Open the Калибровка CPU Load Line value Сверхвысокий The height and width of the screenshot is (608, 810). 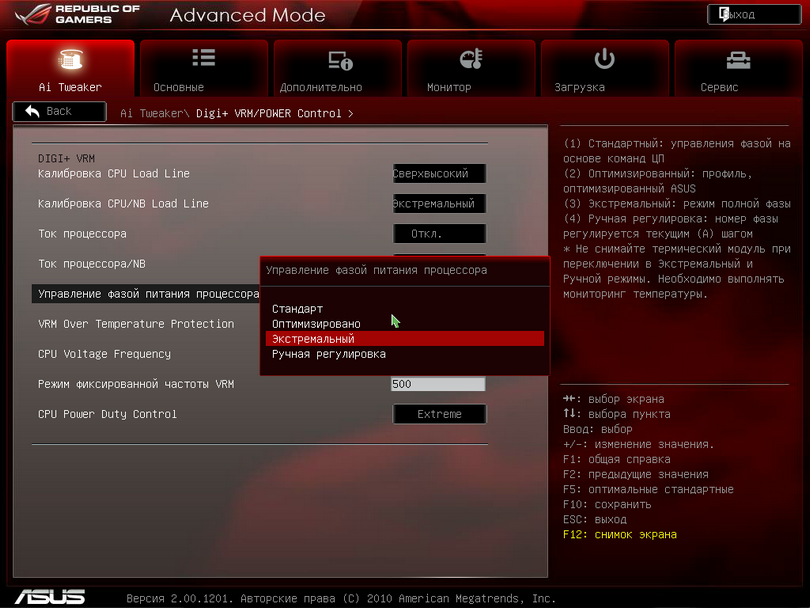point(439,174)
